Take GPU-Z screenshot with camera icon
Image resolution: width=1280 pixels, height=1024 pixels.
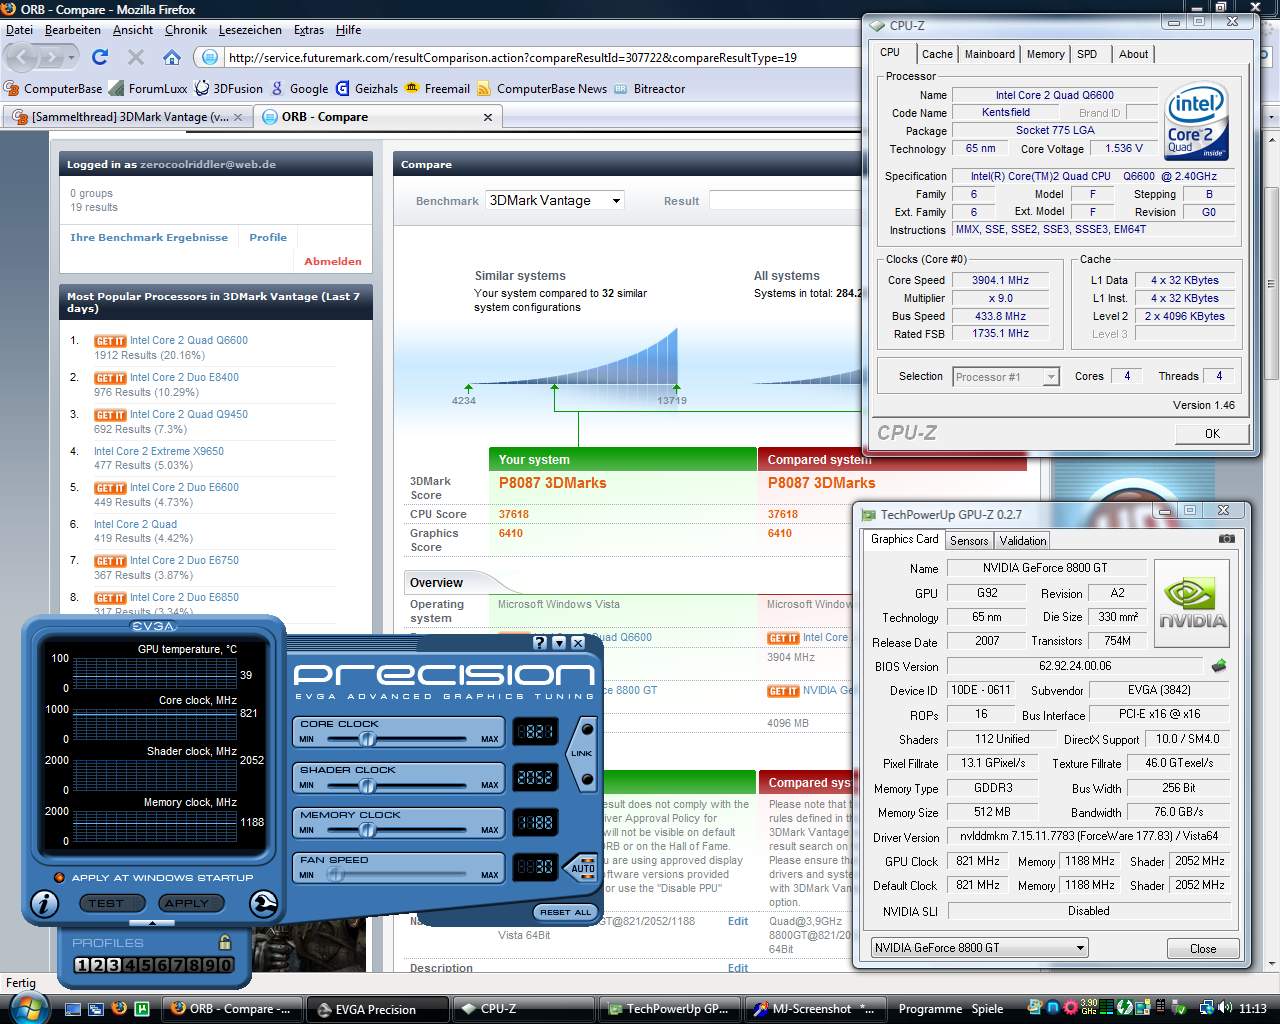click(x=1226, y=539)
